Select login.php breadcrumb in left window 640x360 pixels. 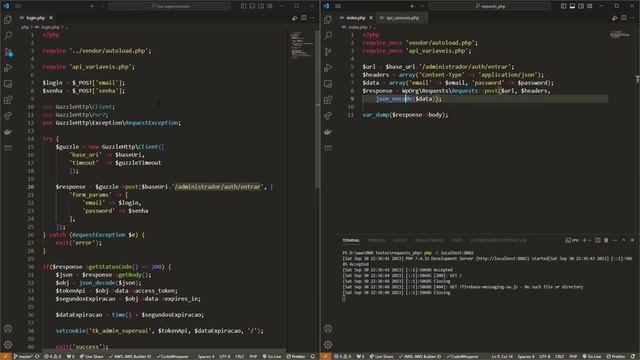point(50,27)
